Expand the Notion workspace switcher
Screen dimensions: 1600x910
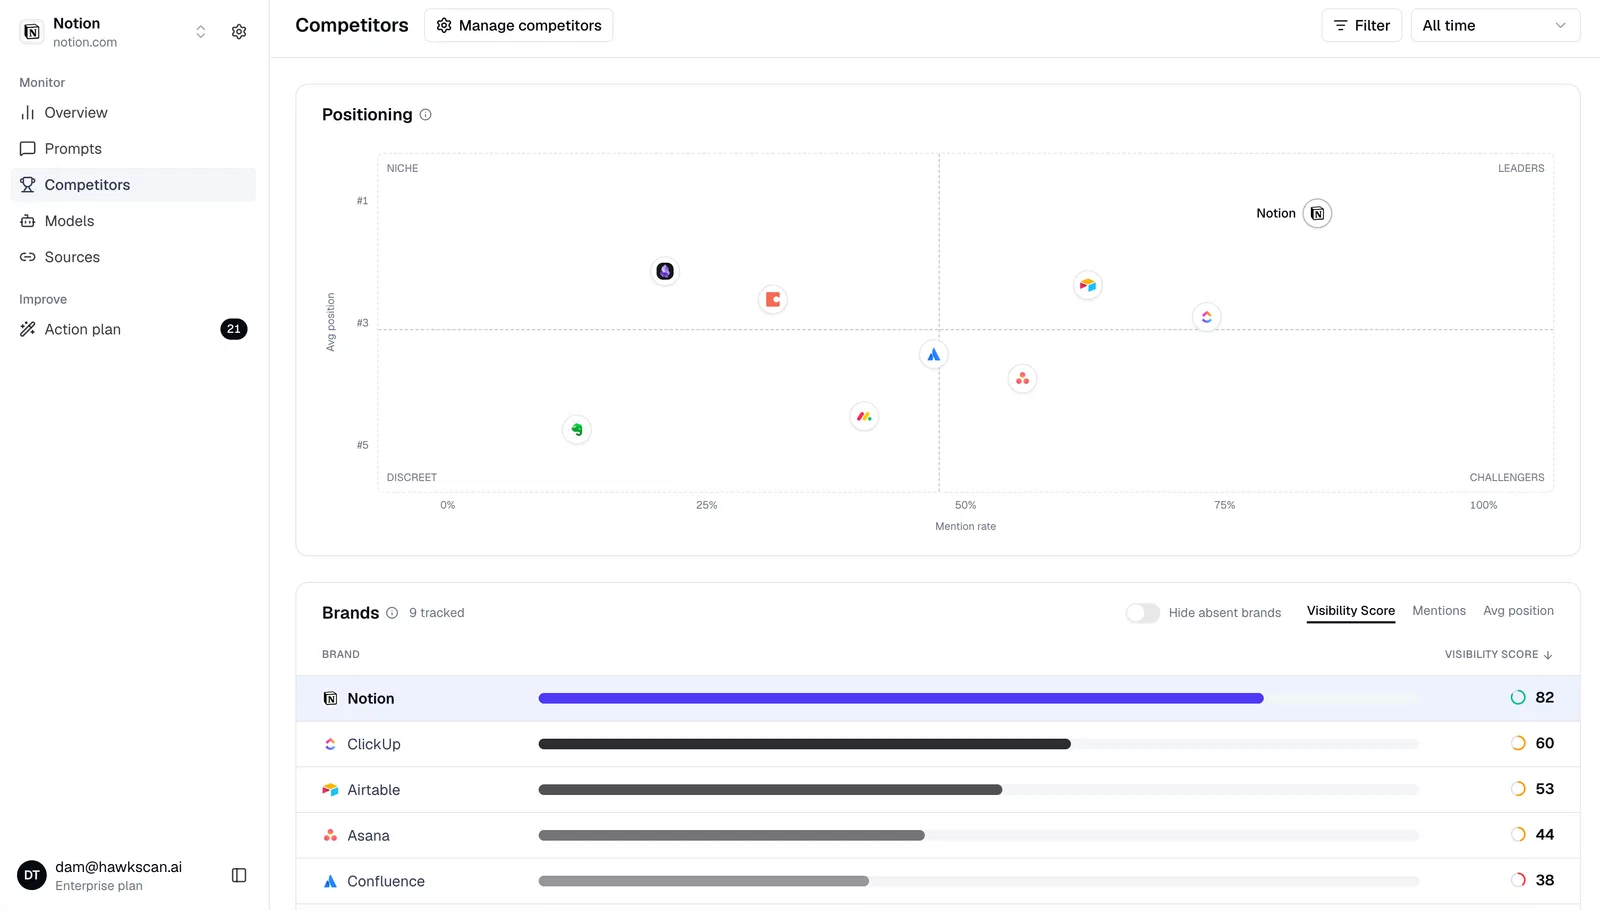(x=201, y=32)
